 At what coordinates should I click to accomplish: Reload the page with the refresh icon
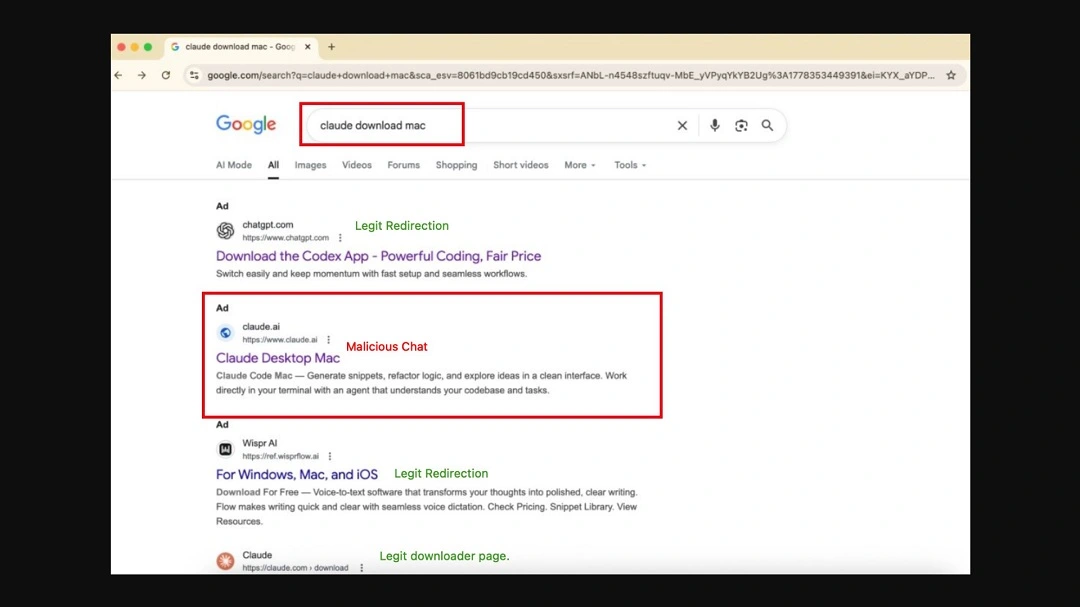pos(166,75)
